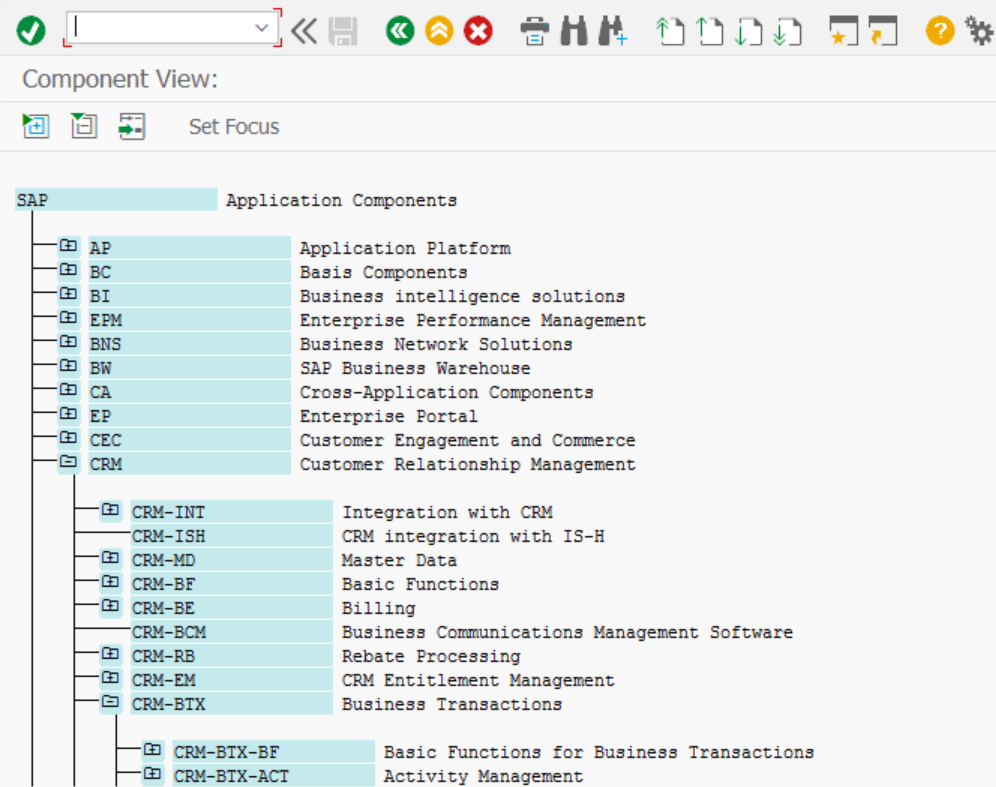Select the CRM component code cell

pyautogui.click(x=189, y=464)
